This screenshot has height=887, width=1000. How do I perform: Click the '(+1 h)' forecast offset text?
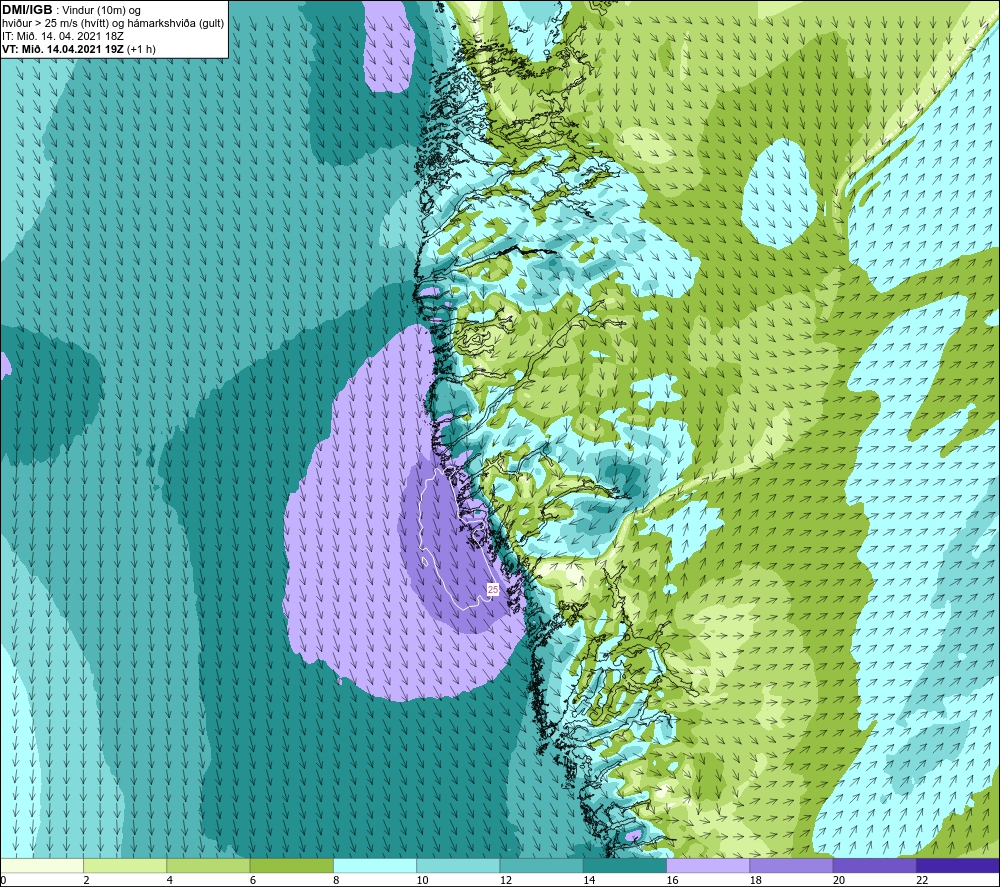[x=141, y=49]
